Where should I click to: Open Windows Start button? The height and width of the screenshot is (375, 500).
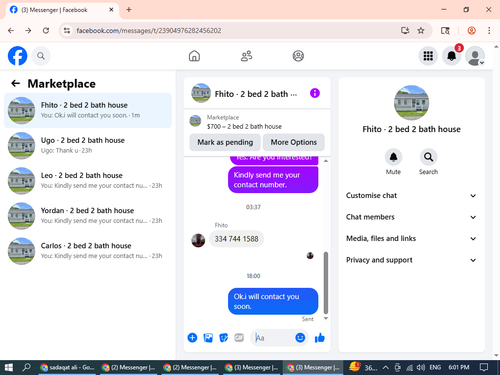pos(9,367)
